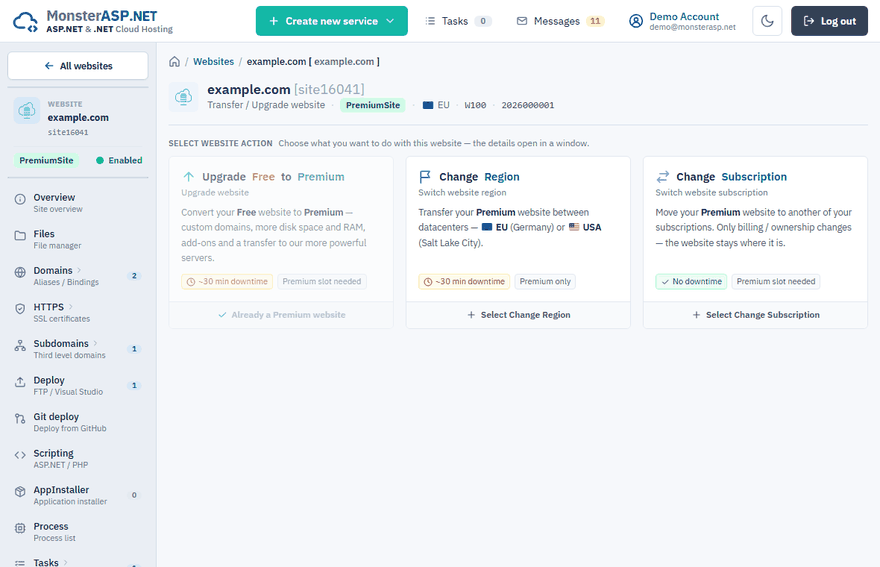Click Already a Premium website button
Image resolution: width=880 pixels, height=567 pixels.
(281, 315)
